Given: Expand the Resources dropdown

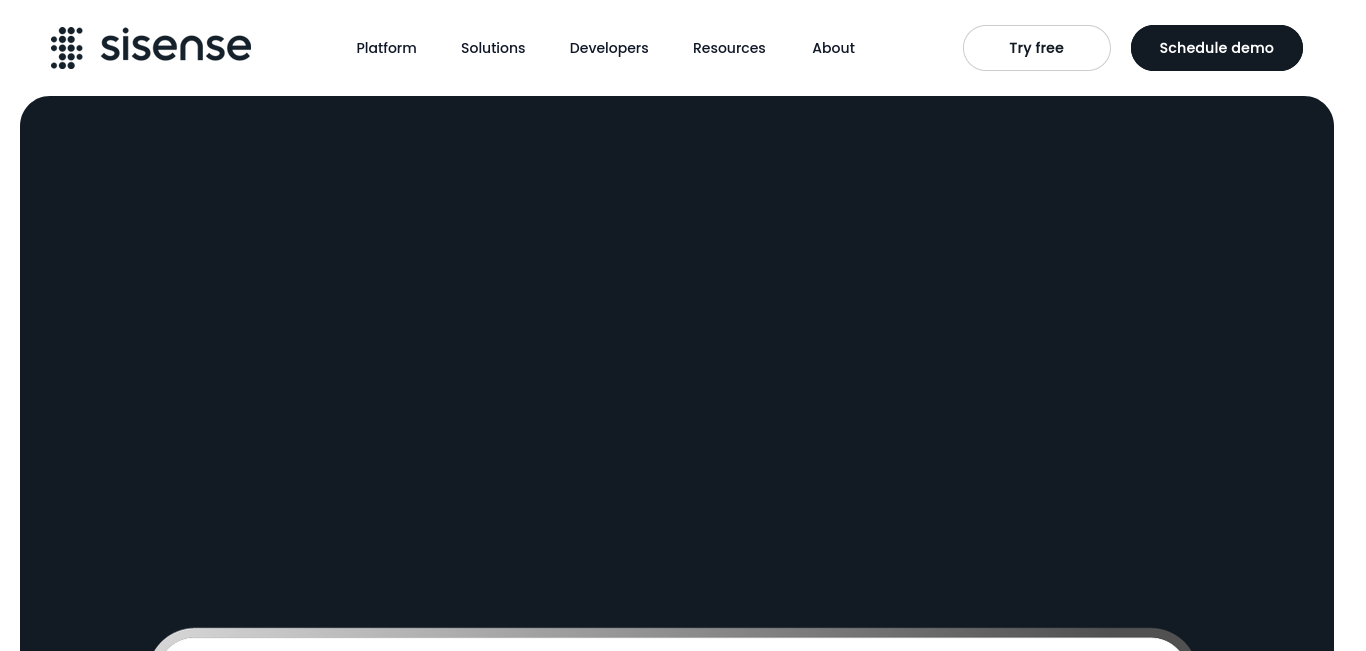Looking at the screenshot, I should [x=728, y=48].
